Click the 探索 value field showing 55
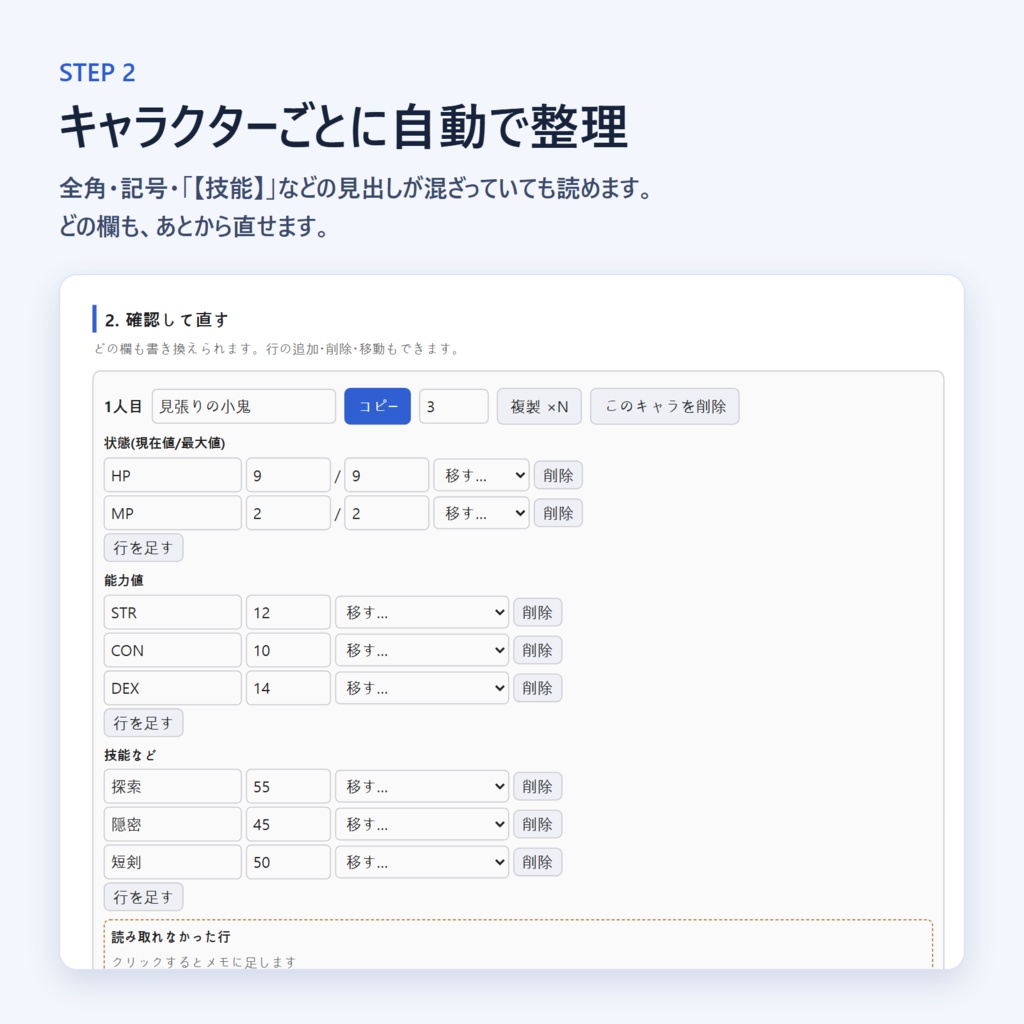 coord(288,787)
